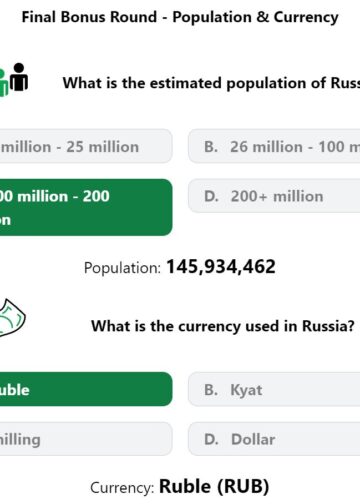The height and width of the screenshot is (504, 360).
Task: Choose answer D. Dollar
Action: [274, 439]
